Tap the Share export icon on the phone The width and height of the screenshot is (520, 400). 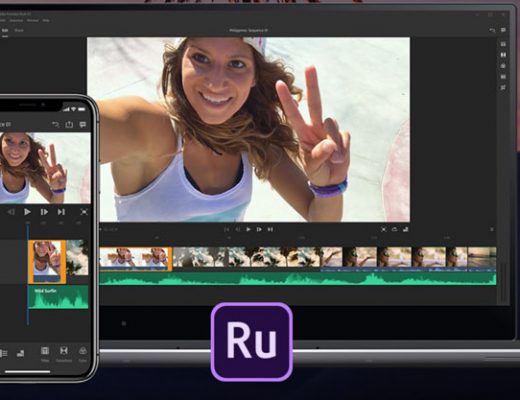click(x=69, y=124)
